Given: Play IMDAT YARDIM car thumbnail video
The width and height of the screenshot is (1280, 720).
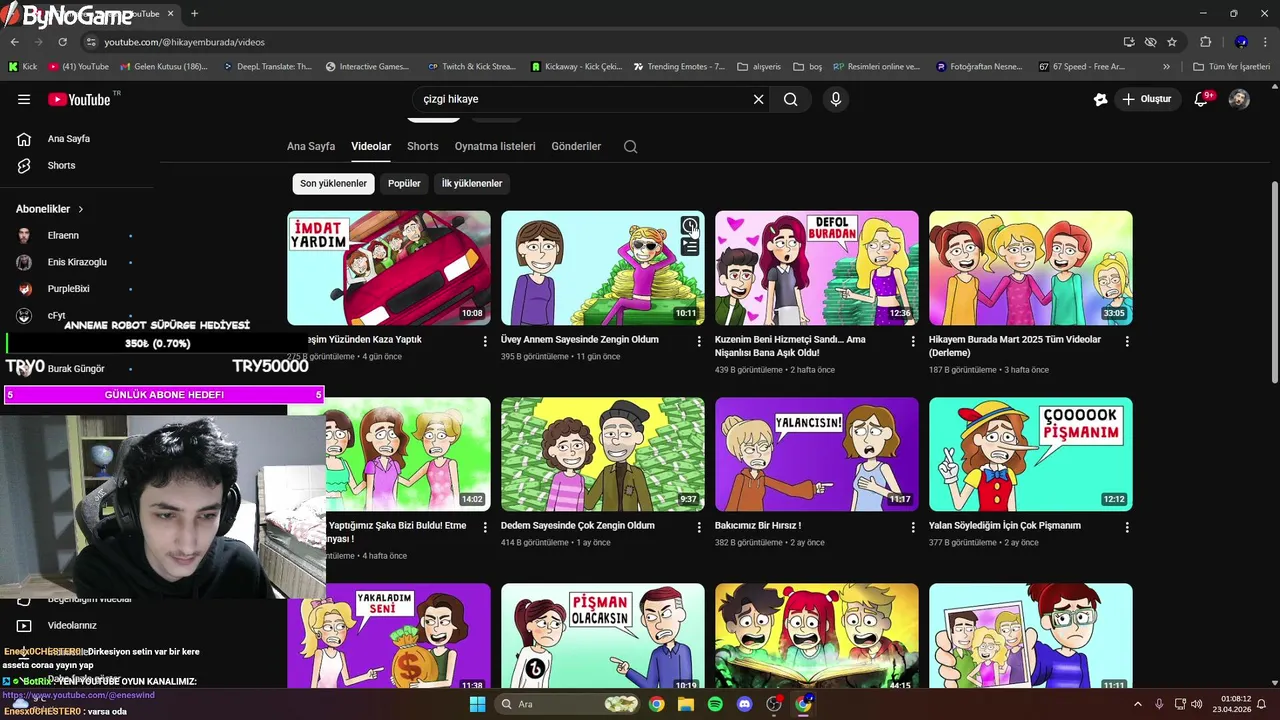Looking at the screenshot, I should [x=389, y=267].
